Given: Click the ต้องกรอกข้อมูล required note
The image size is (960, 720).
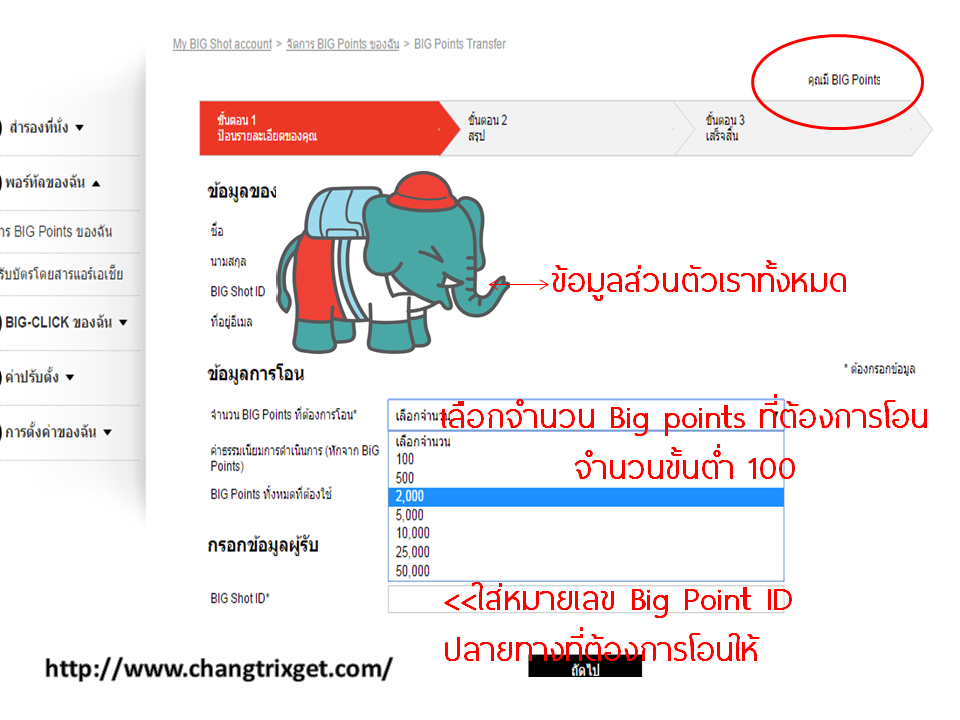Looking at the screenshot, I should pyautogui.click(x=879, y=369).
